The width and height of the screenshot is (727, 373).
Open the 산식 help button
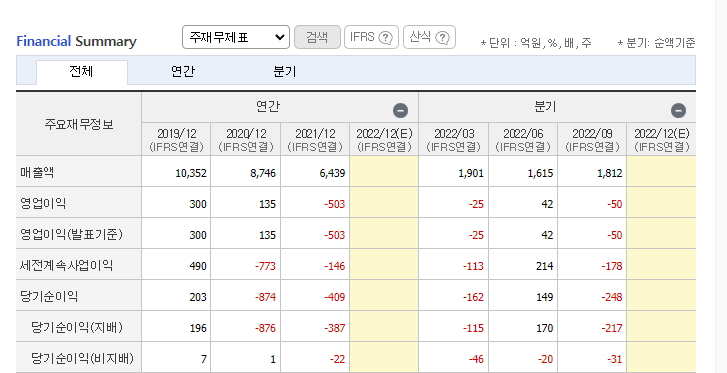(429, 37)
